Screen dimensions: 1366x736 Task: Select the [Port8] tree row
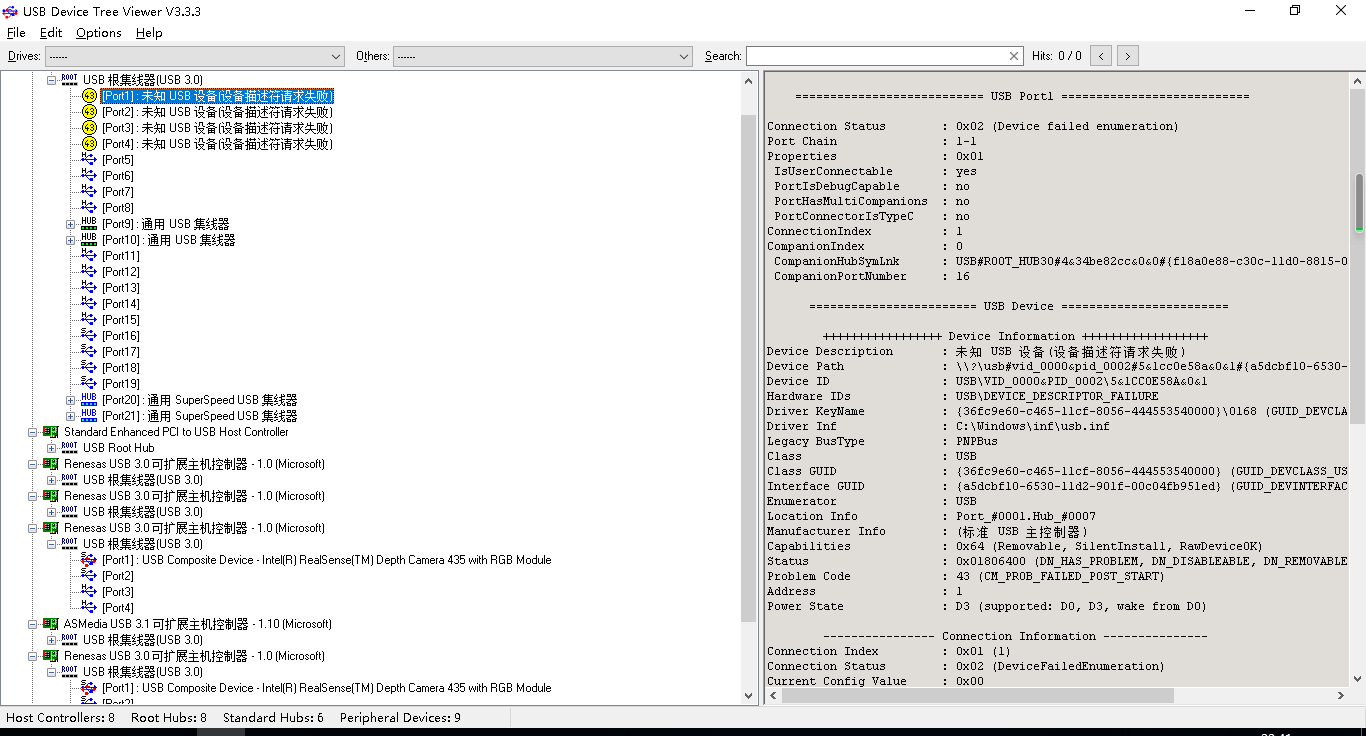click(118, 208)
